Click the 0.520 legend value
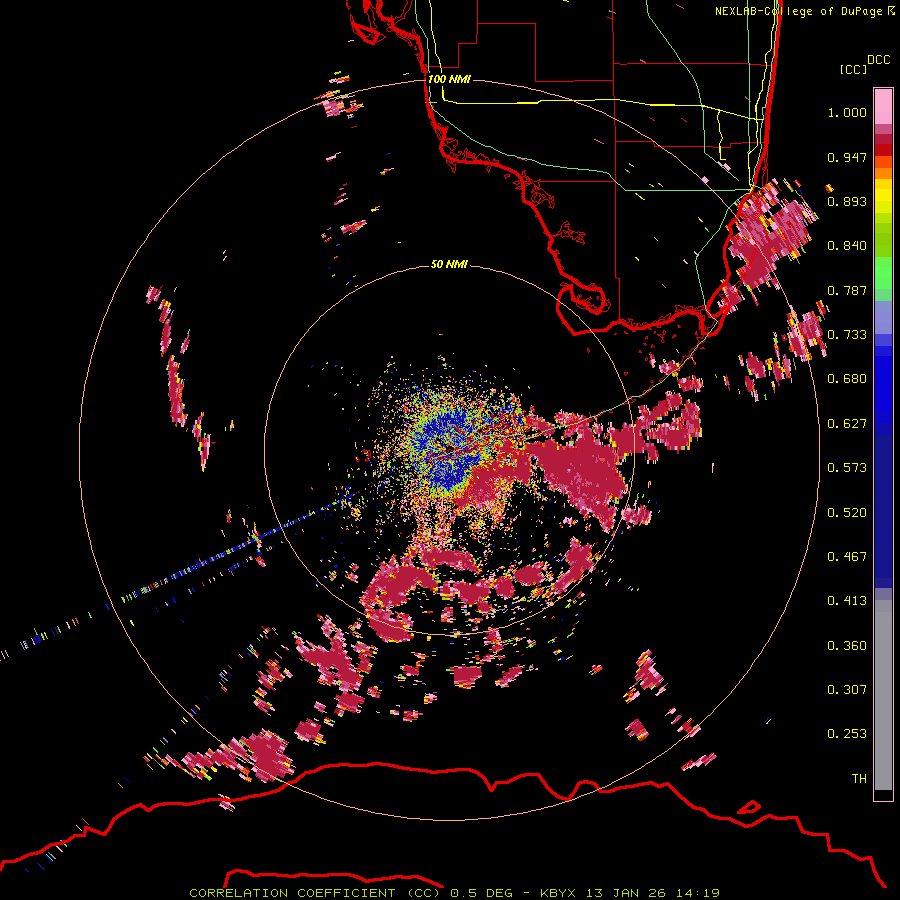Viewport: 900px width, 900px height. (847, 513)
